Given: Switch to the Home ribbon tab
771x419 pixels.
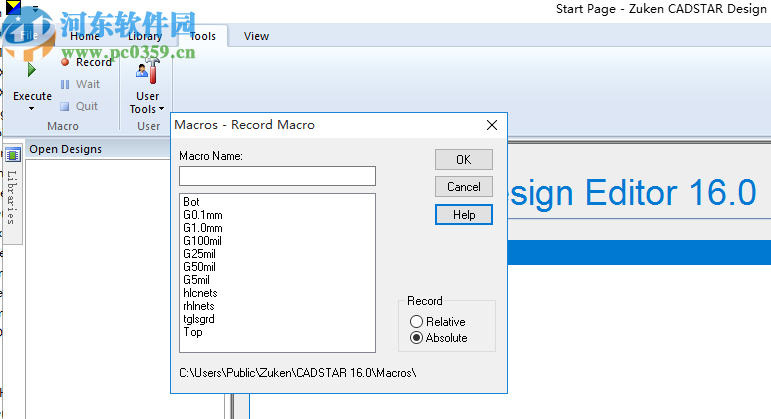Looking at the screenshot, I should click(85, 36).
